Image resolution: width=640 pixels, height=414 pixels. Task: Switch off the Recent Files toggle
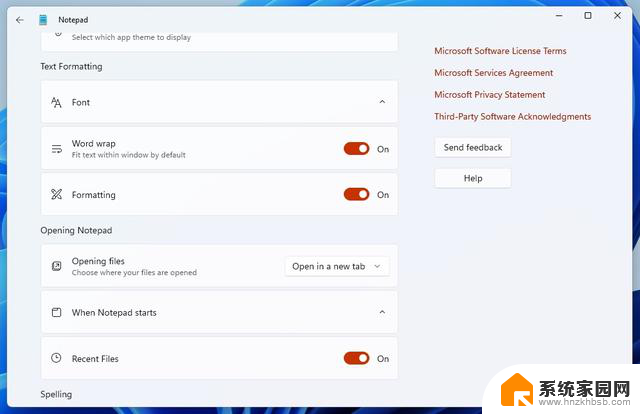pyautogui.click(x=356, y=358)
